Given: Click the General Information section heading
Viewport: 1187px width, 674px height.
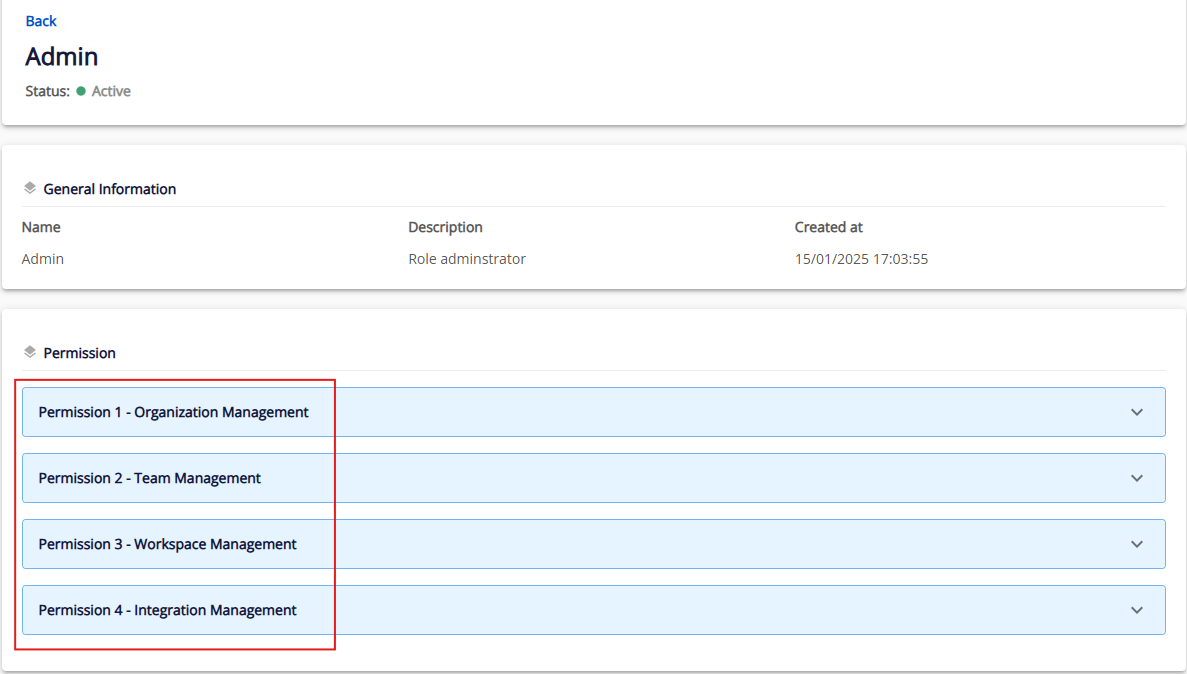Looking at the screenshot, I should point(110,189).
